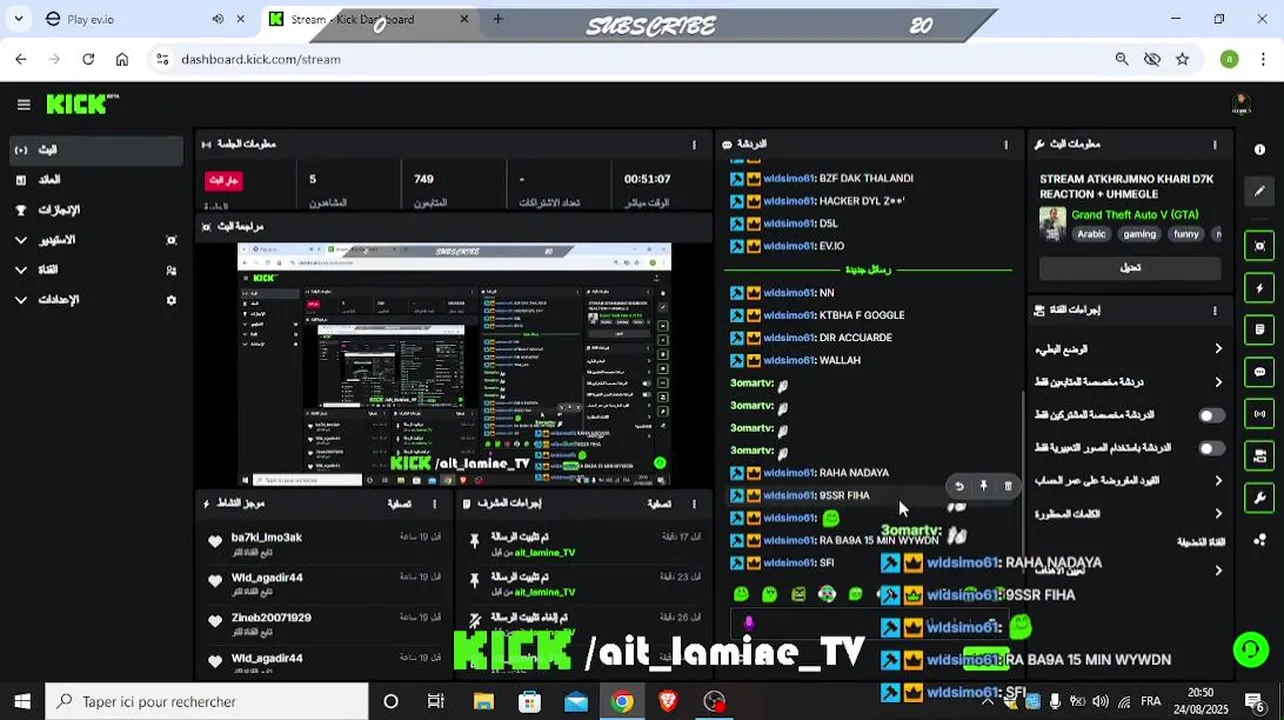Viewport: 1284px width, 720px height.
Task: Toggle the lightning activity widget icon in right sidebar
Action: click(1259, 288)
